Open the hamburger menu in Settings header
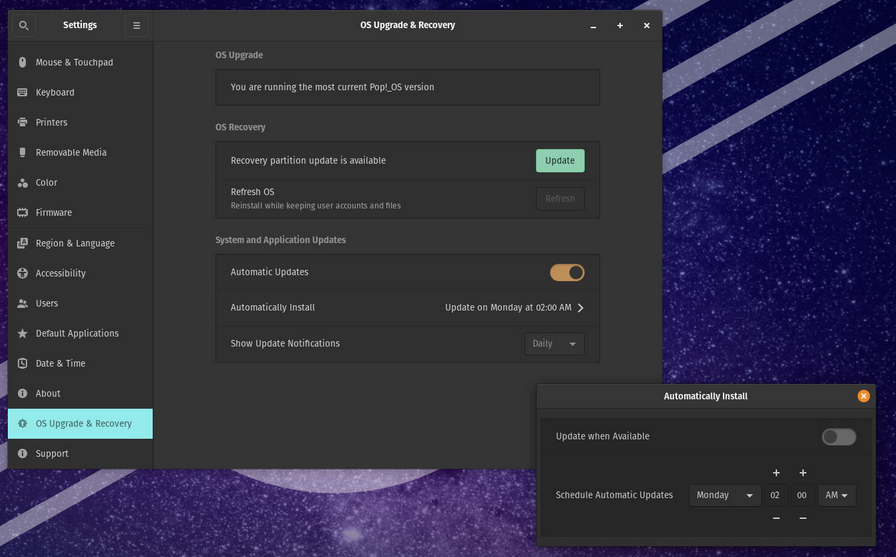The image size is (896, 557). click(137, 25)
